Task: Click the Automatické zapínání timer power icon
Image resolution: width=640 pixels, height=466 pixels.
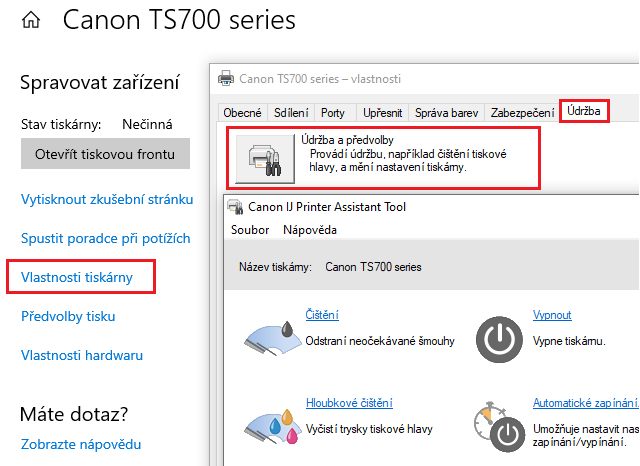Action: click(497, 427)
